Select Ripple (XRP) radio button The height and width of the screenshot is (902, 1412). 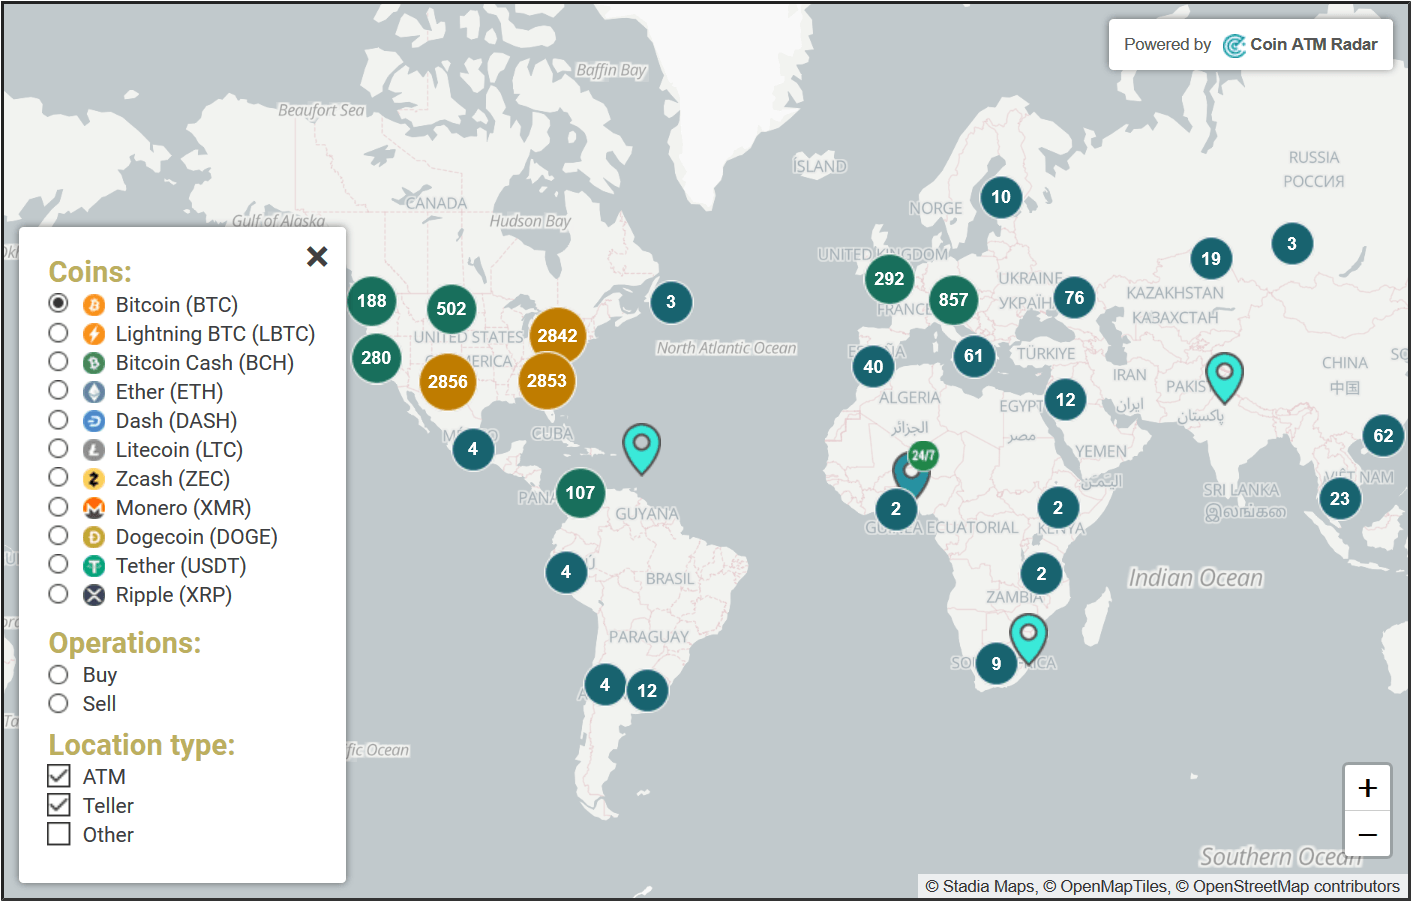[x=59, y=594]
